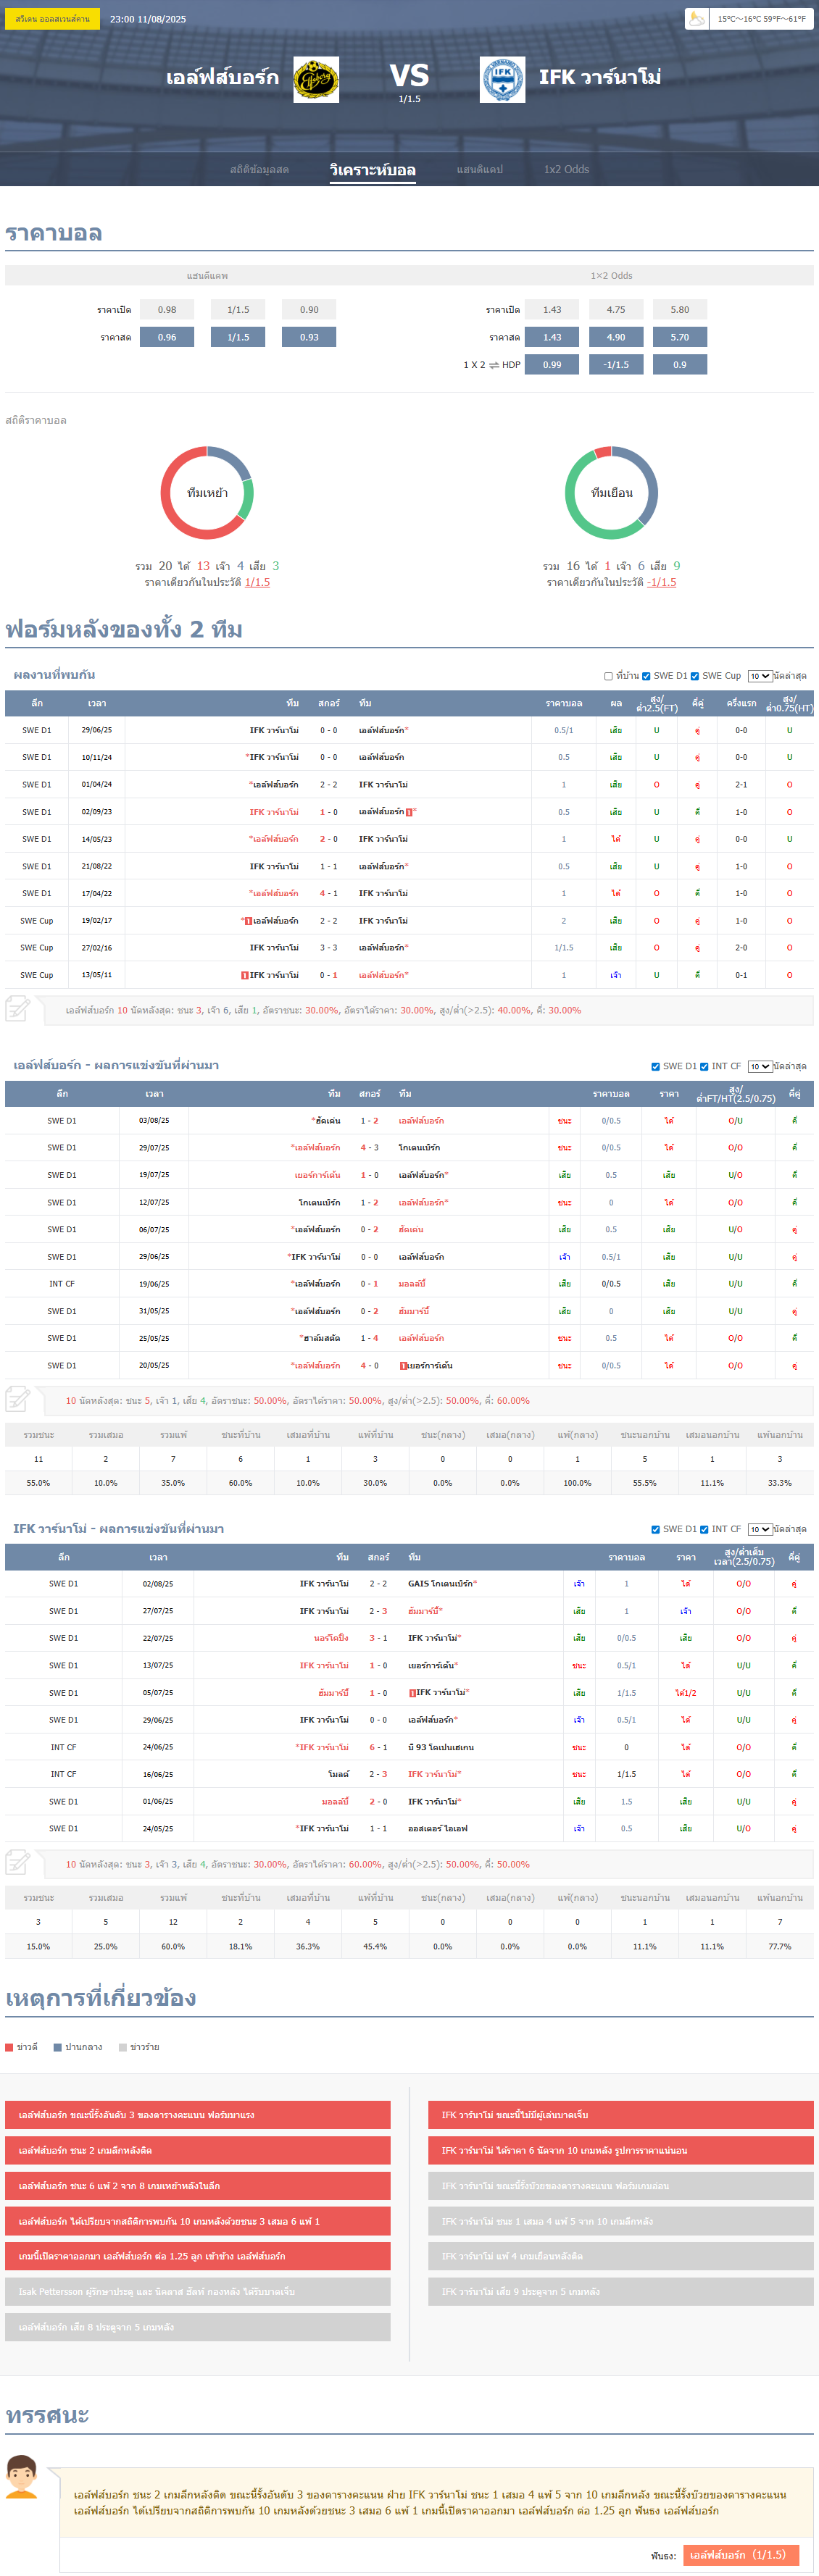Click the 4 - 1 score on 17/04/22
Viewport: 819px width, 2576px height.
pos(328,893)
